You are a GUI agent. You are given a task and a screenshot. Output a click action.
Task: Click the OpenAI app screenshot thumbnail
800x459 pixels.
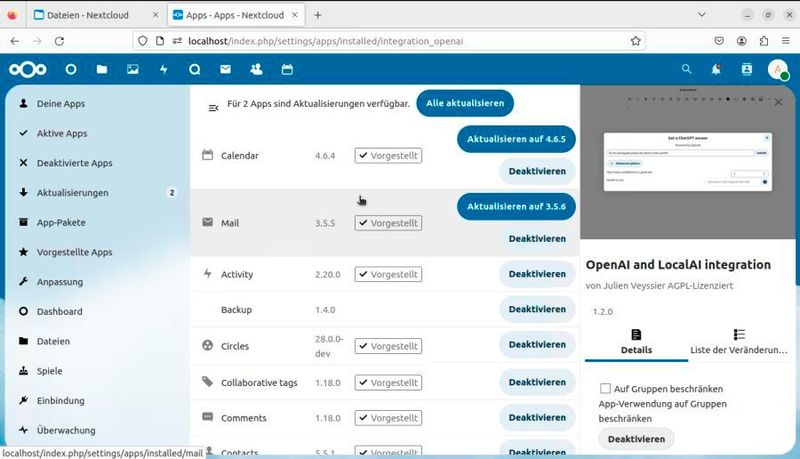[687, 162]
